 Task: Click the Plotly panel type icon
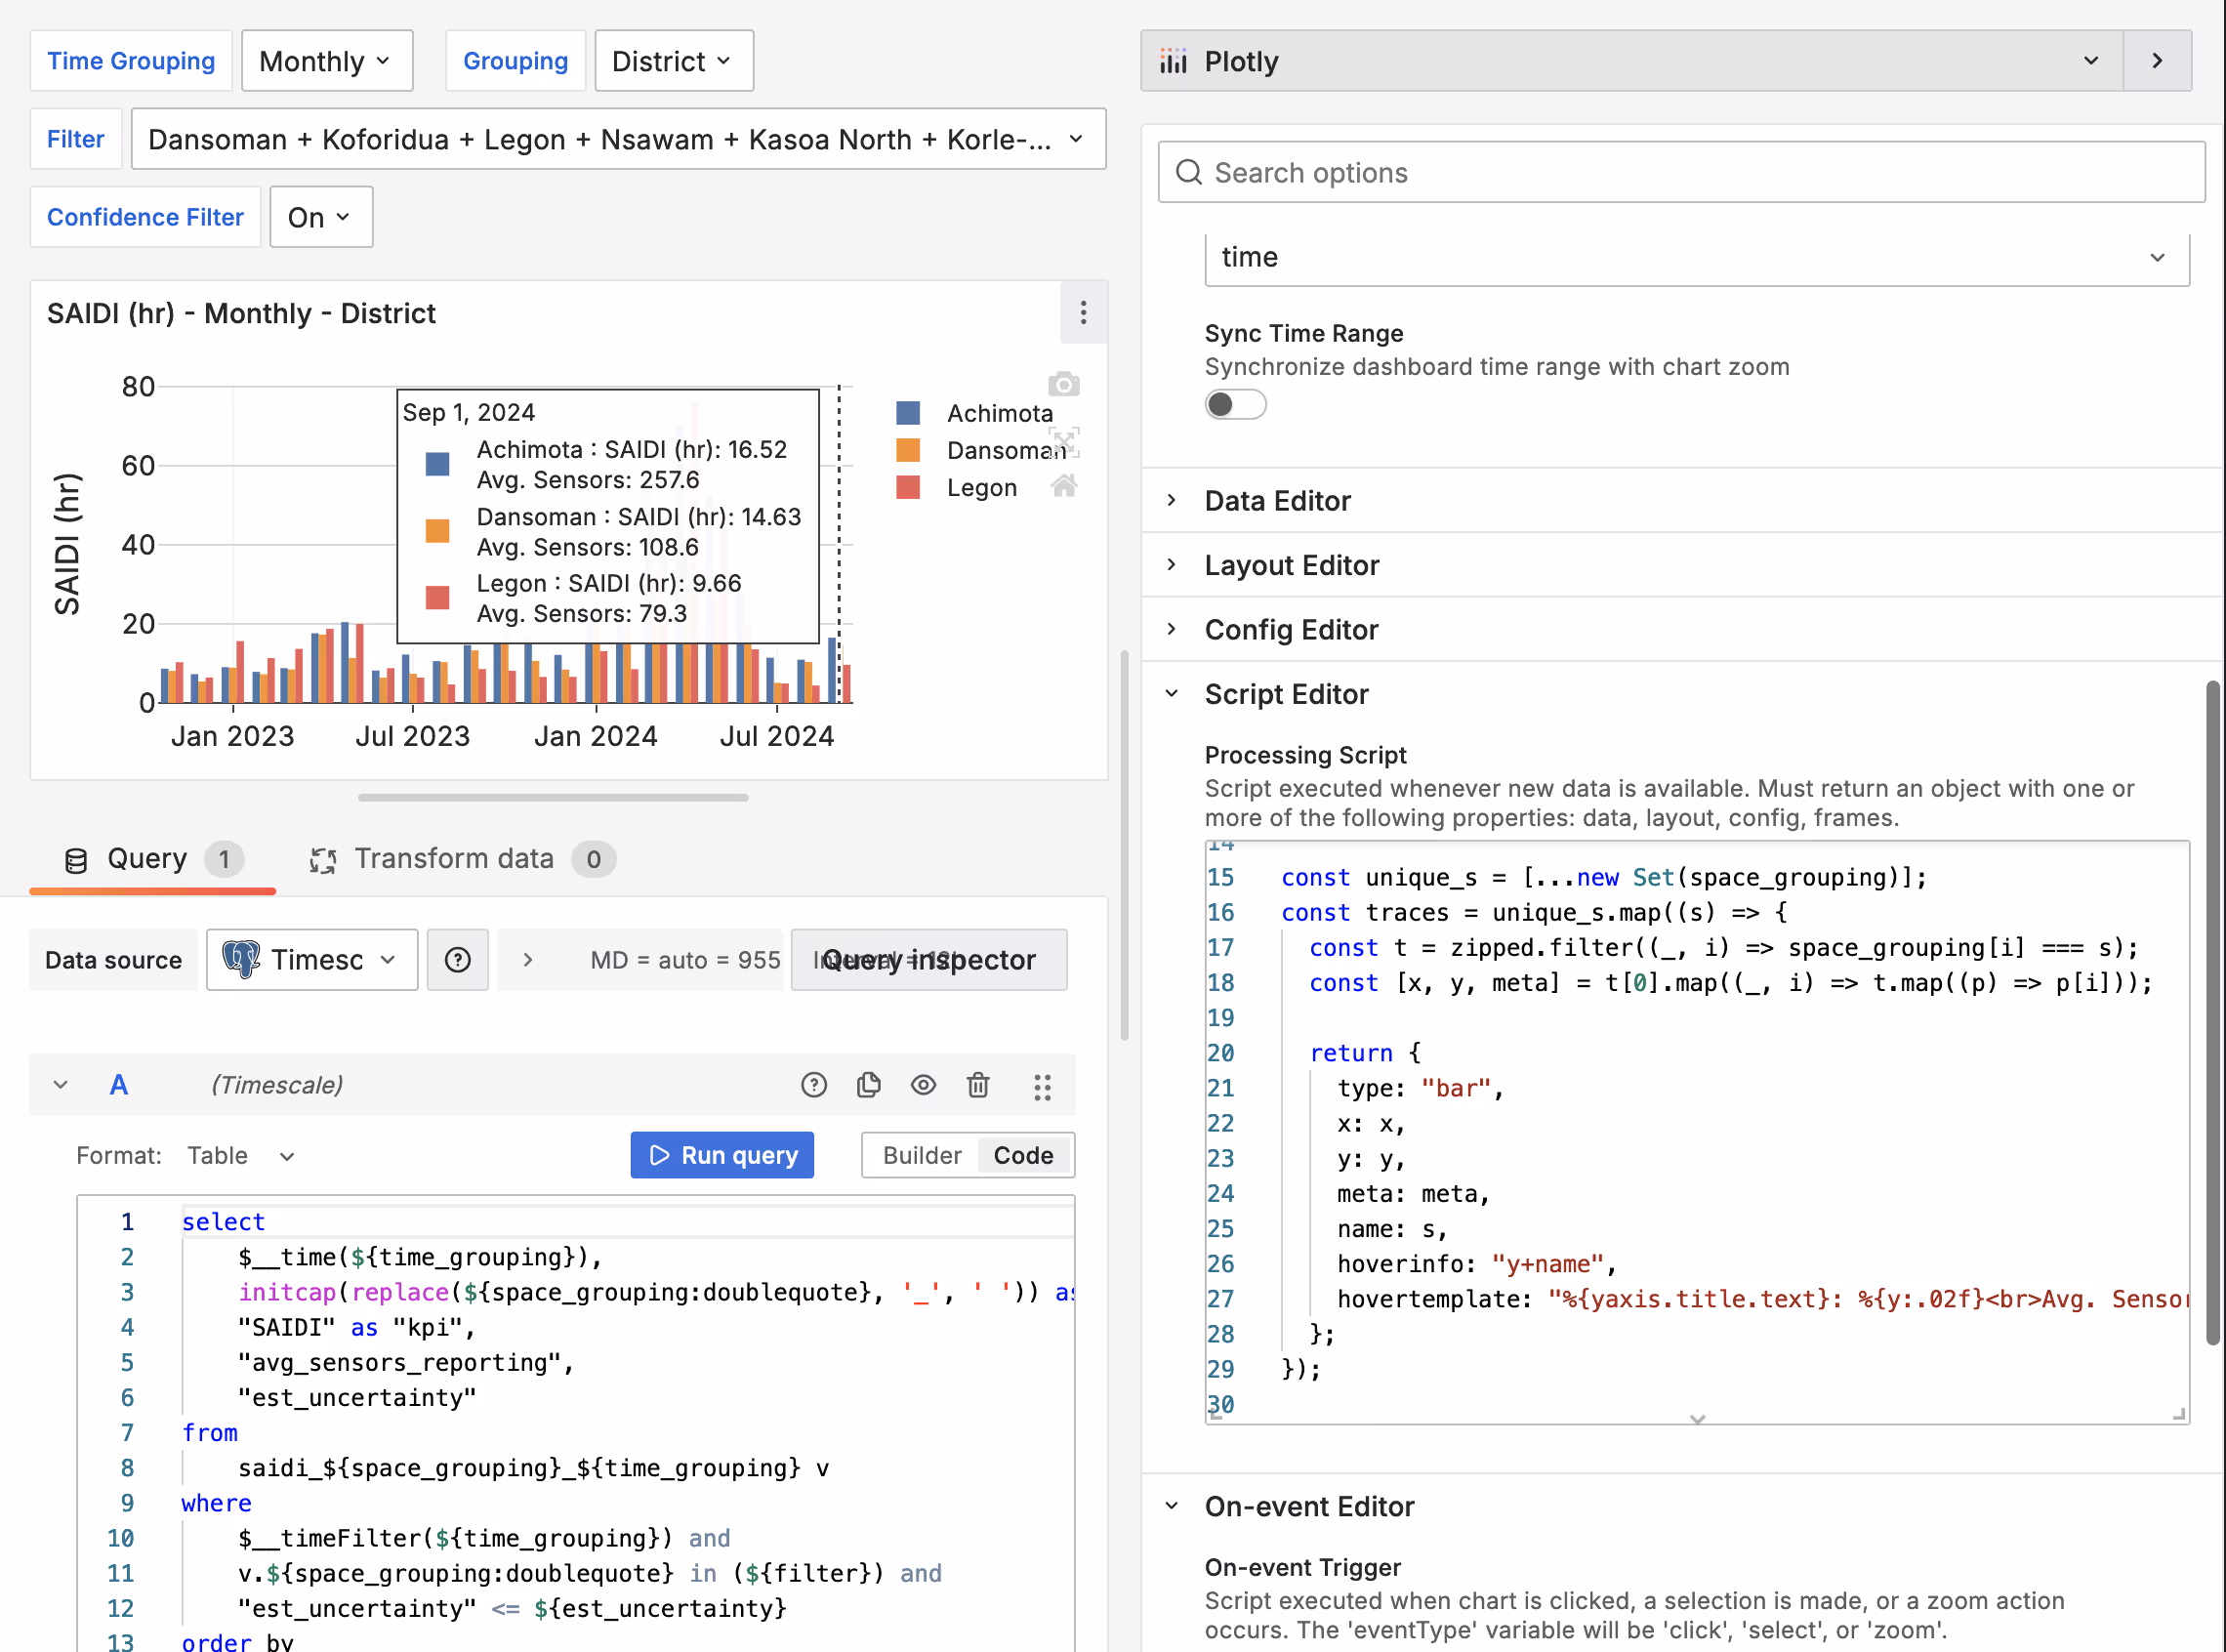tap(1174, 60)
